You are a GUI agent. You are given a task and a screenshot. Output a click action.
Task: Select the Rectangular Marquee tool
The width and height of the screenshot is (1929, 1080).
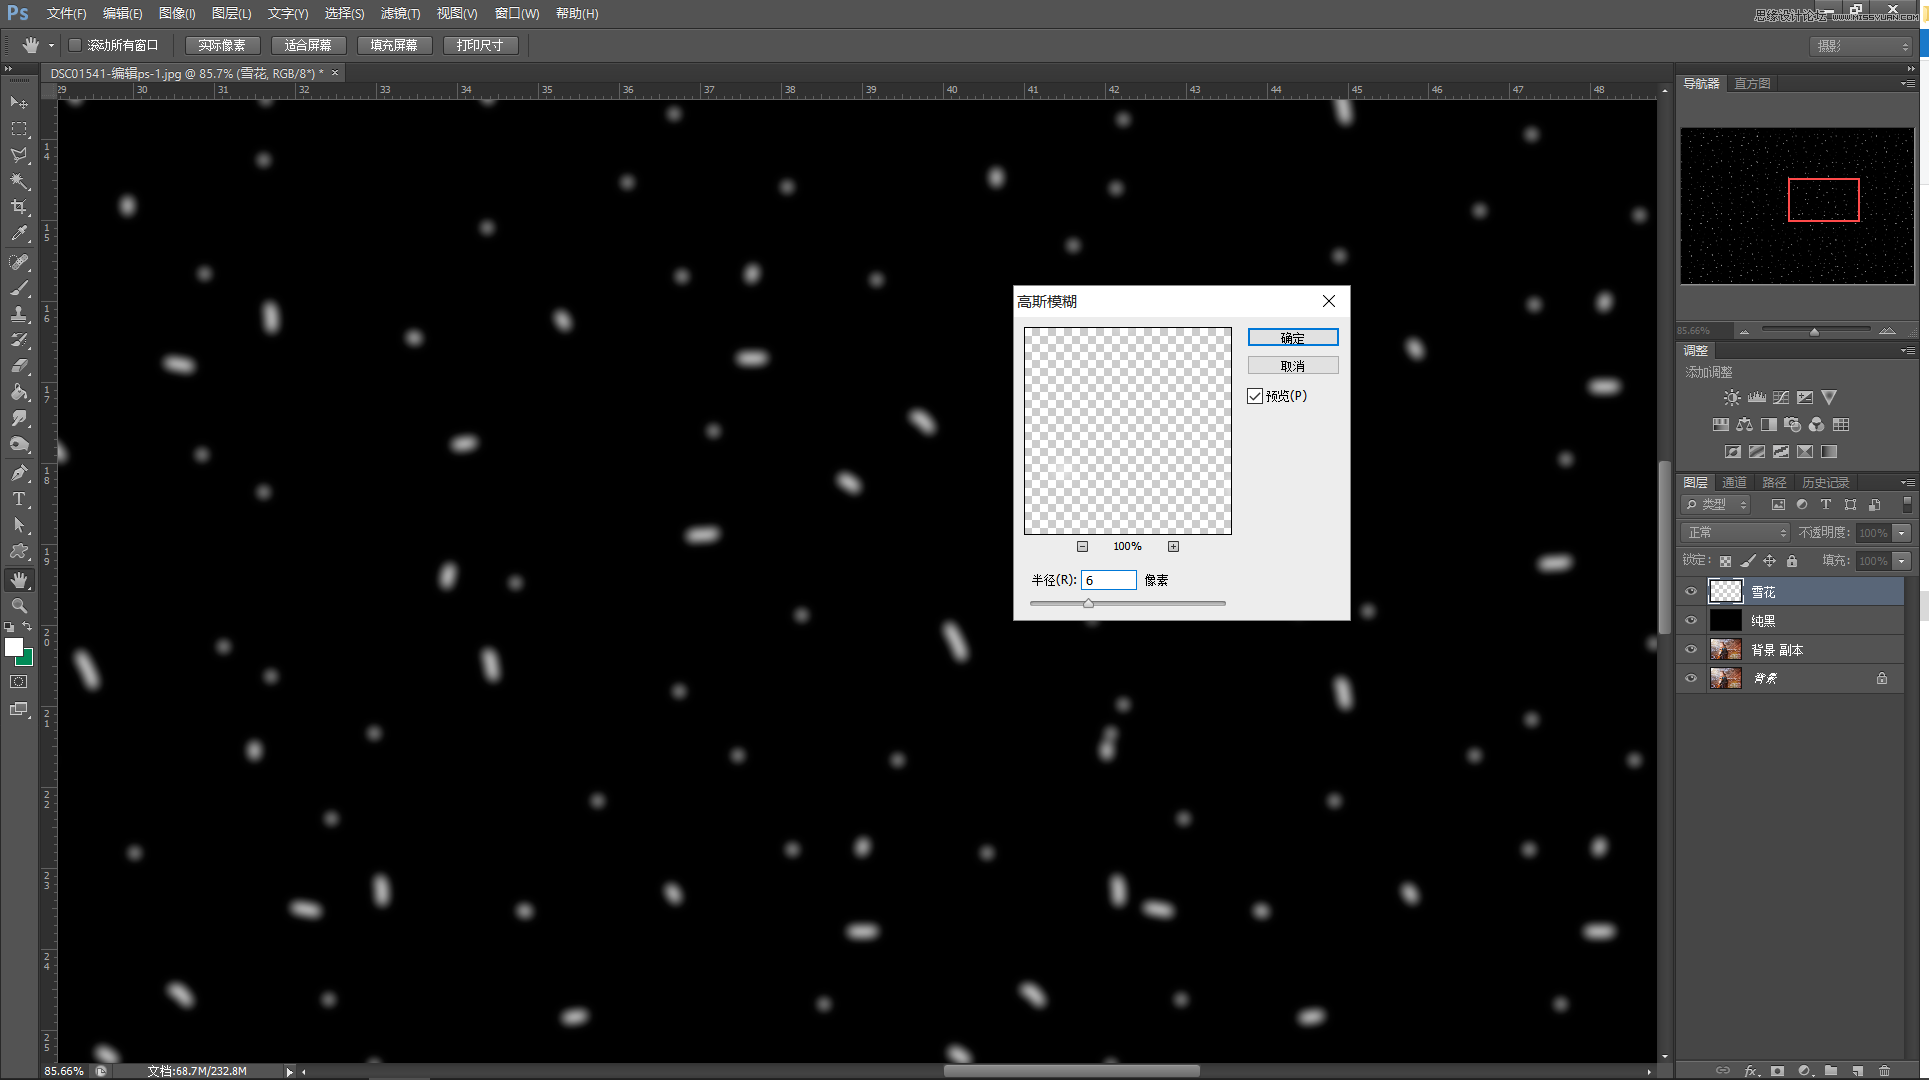coord(19,129)
